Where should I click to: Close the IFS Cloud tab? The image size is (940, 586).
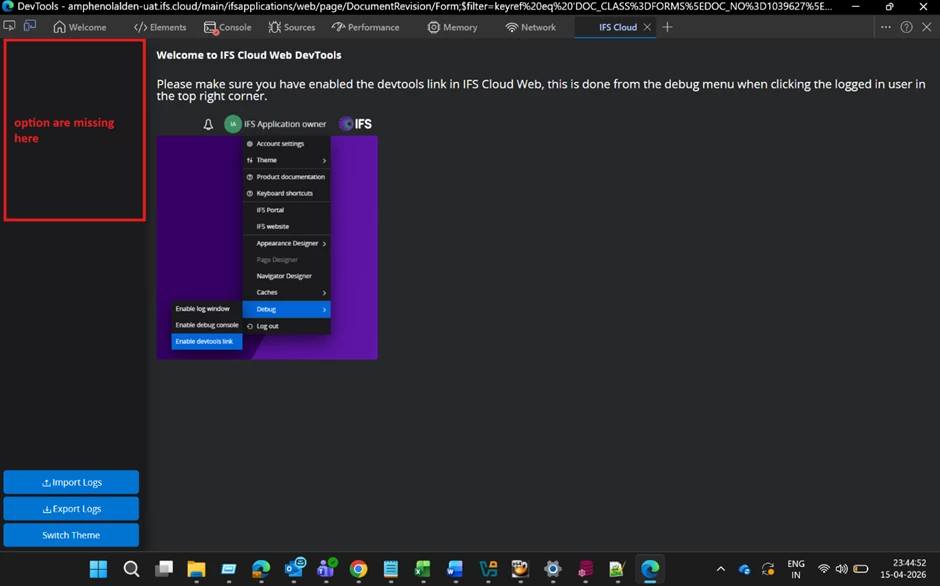[x=647, y=27]
